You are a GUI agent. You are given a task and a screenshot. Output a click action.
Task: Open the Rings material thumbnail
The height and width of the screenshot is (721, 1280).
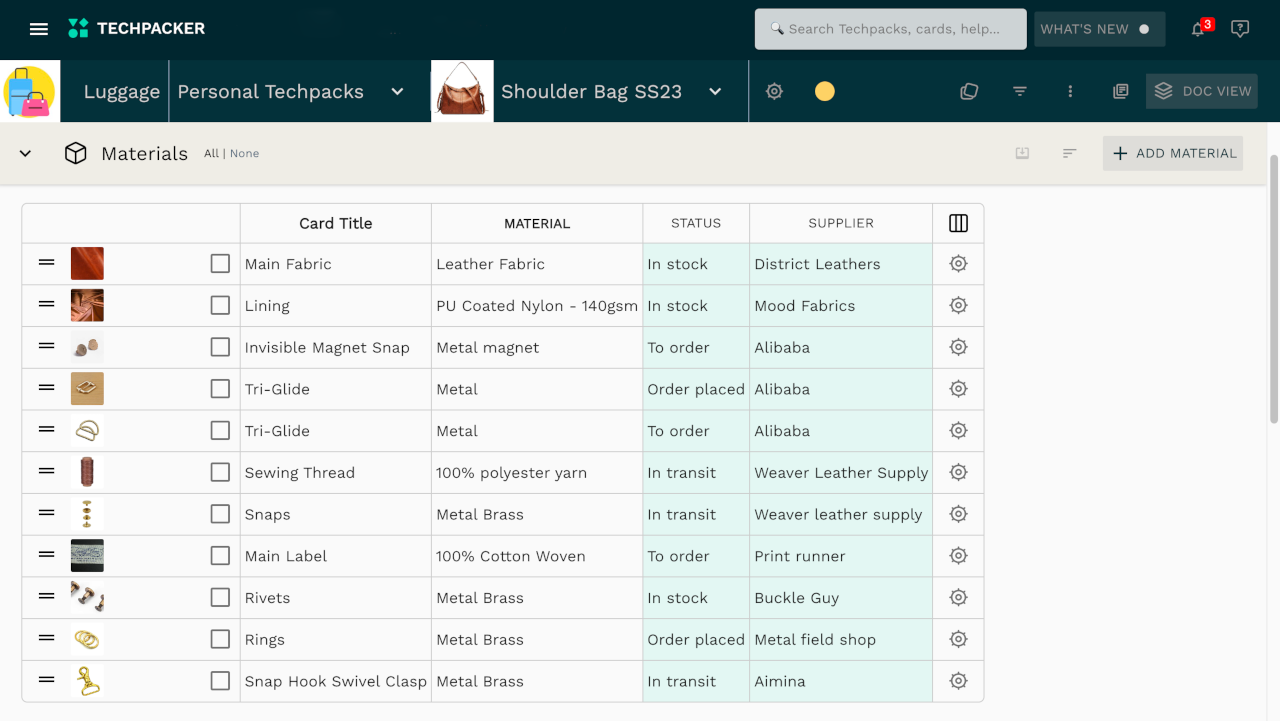[87, 639]
